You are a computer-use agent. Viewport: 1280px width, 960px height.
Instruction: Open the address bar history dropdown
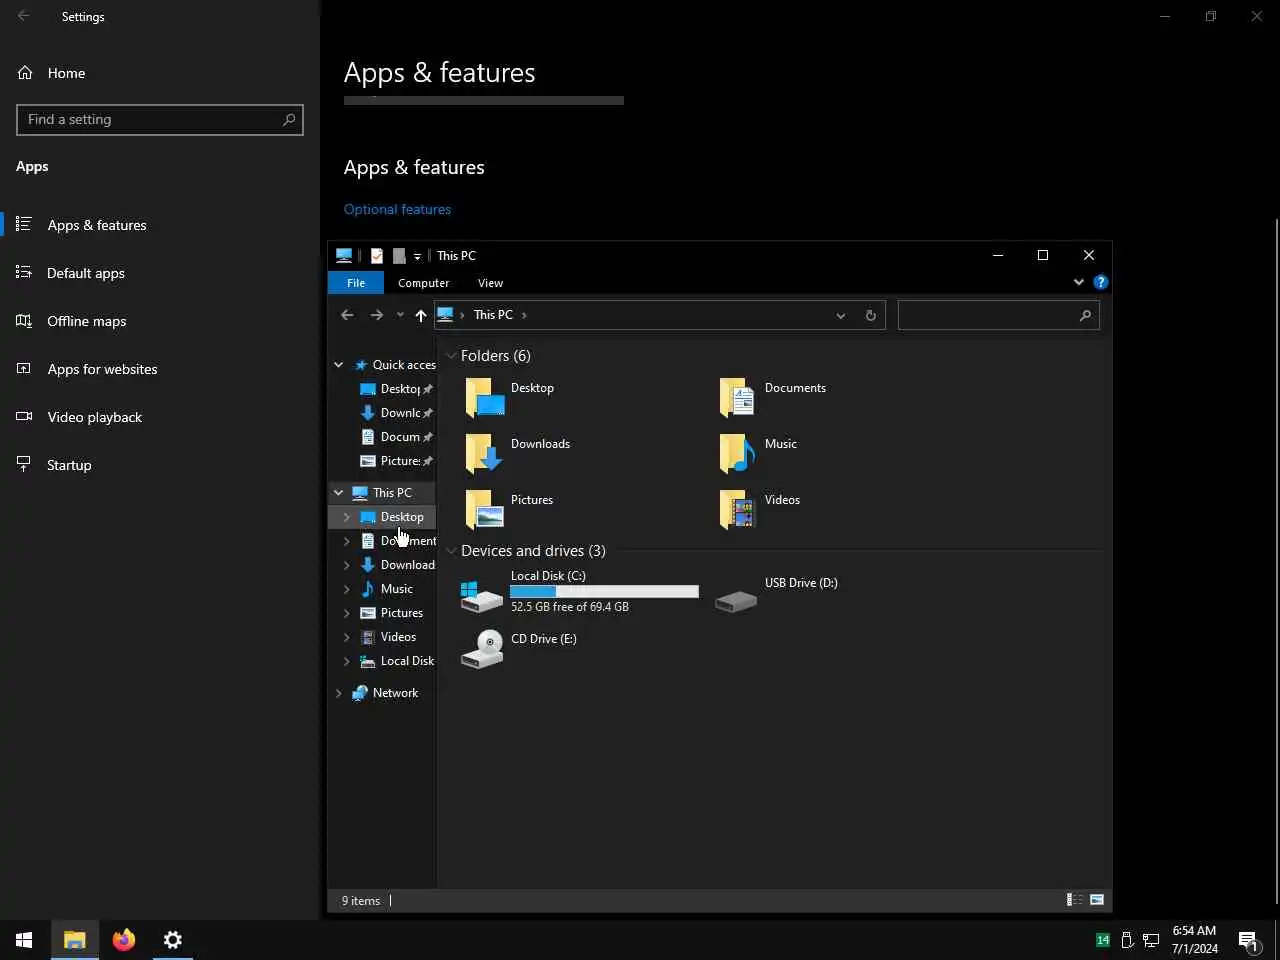click(840, 315)
